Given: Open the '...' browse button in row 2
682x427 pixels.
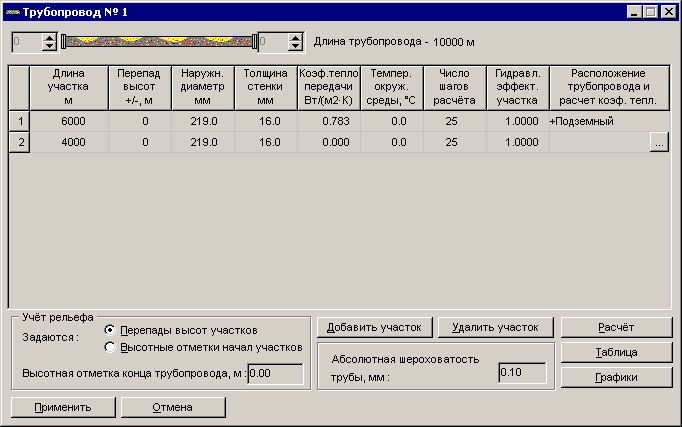Looking at the screenshot, I should point(659,142).
